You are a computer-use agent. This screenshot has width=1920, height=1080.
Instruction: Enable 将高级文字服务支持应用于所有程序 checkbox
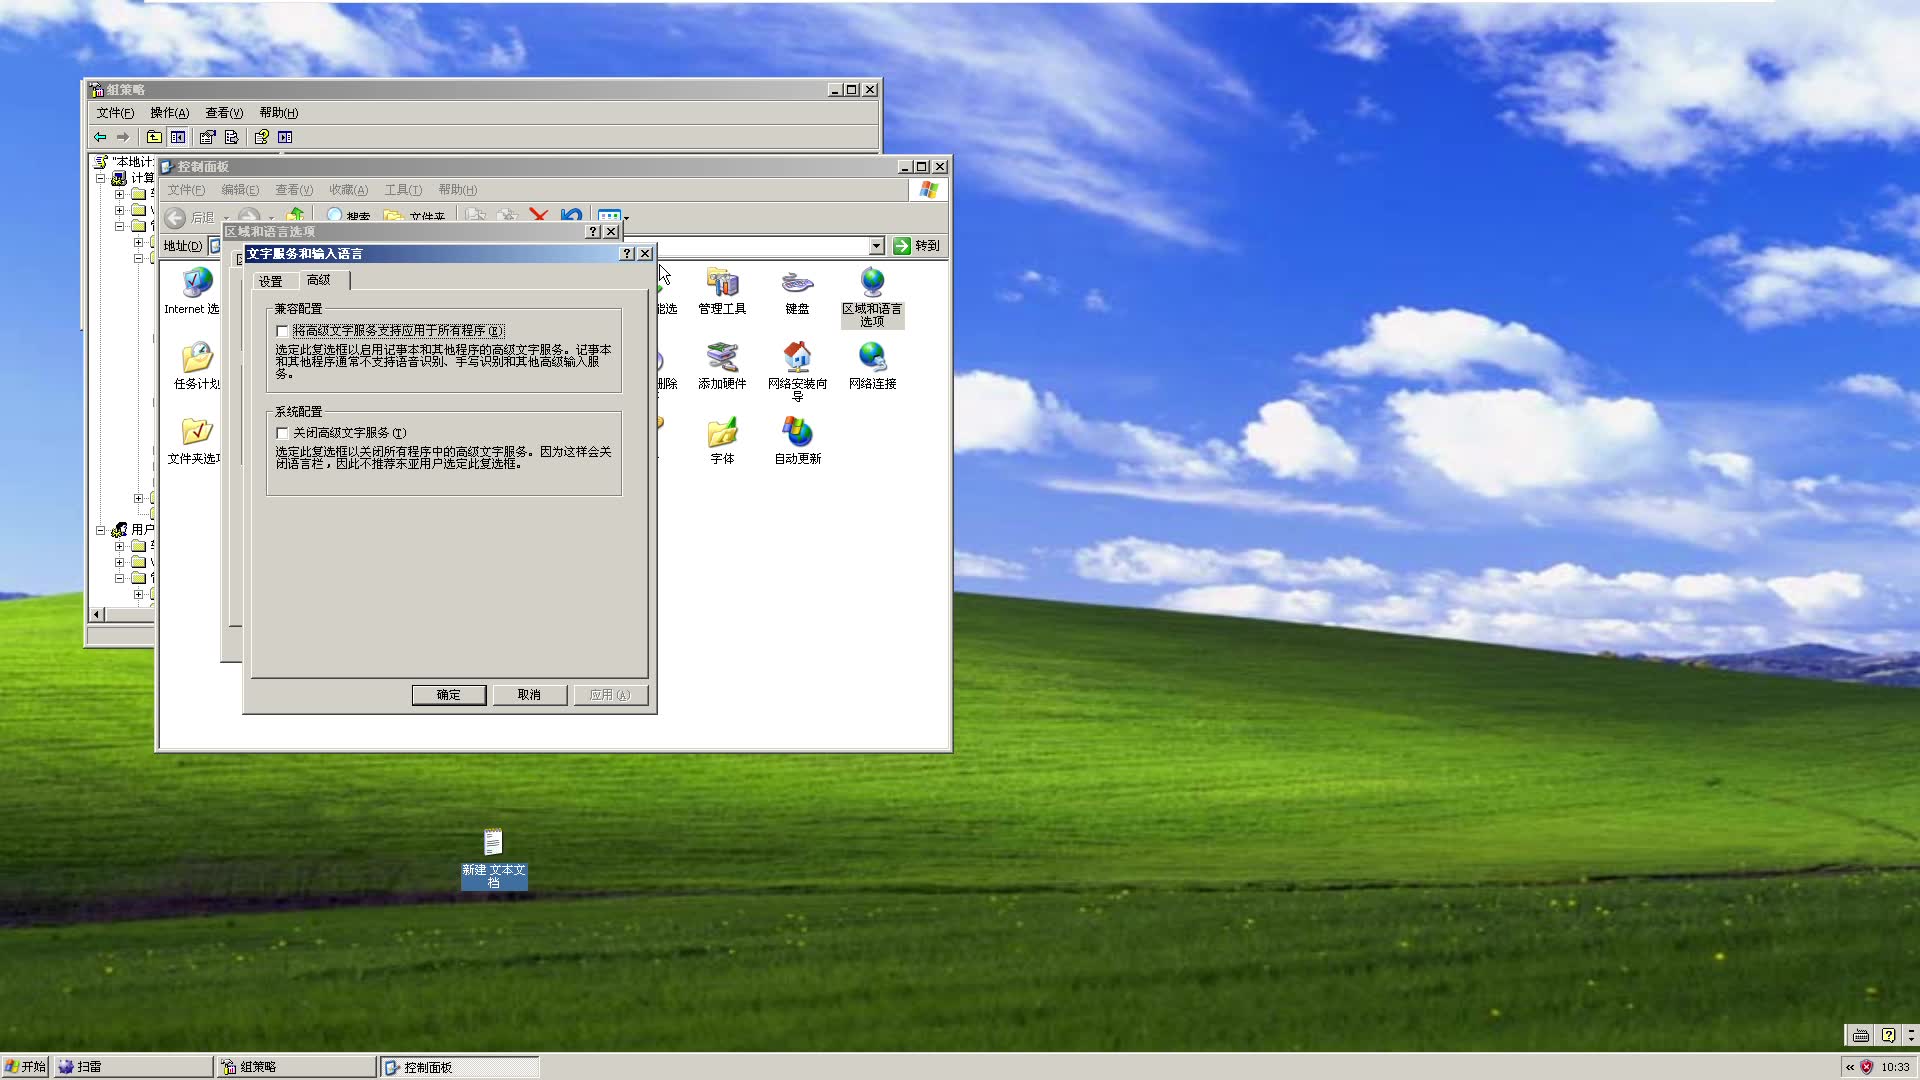[x=283, y=331]
